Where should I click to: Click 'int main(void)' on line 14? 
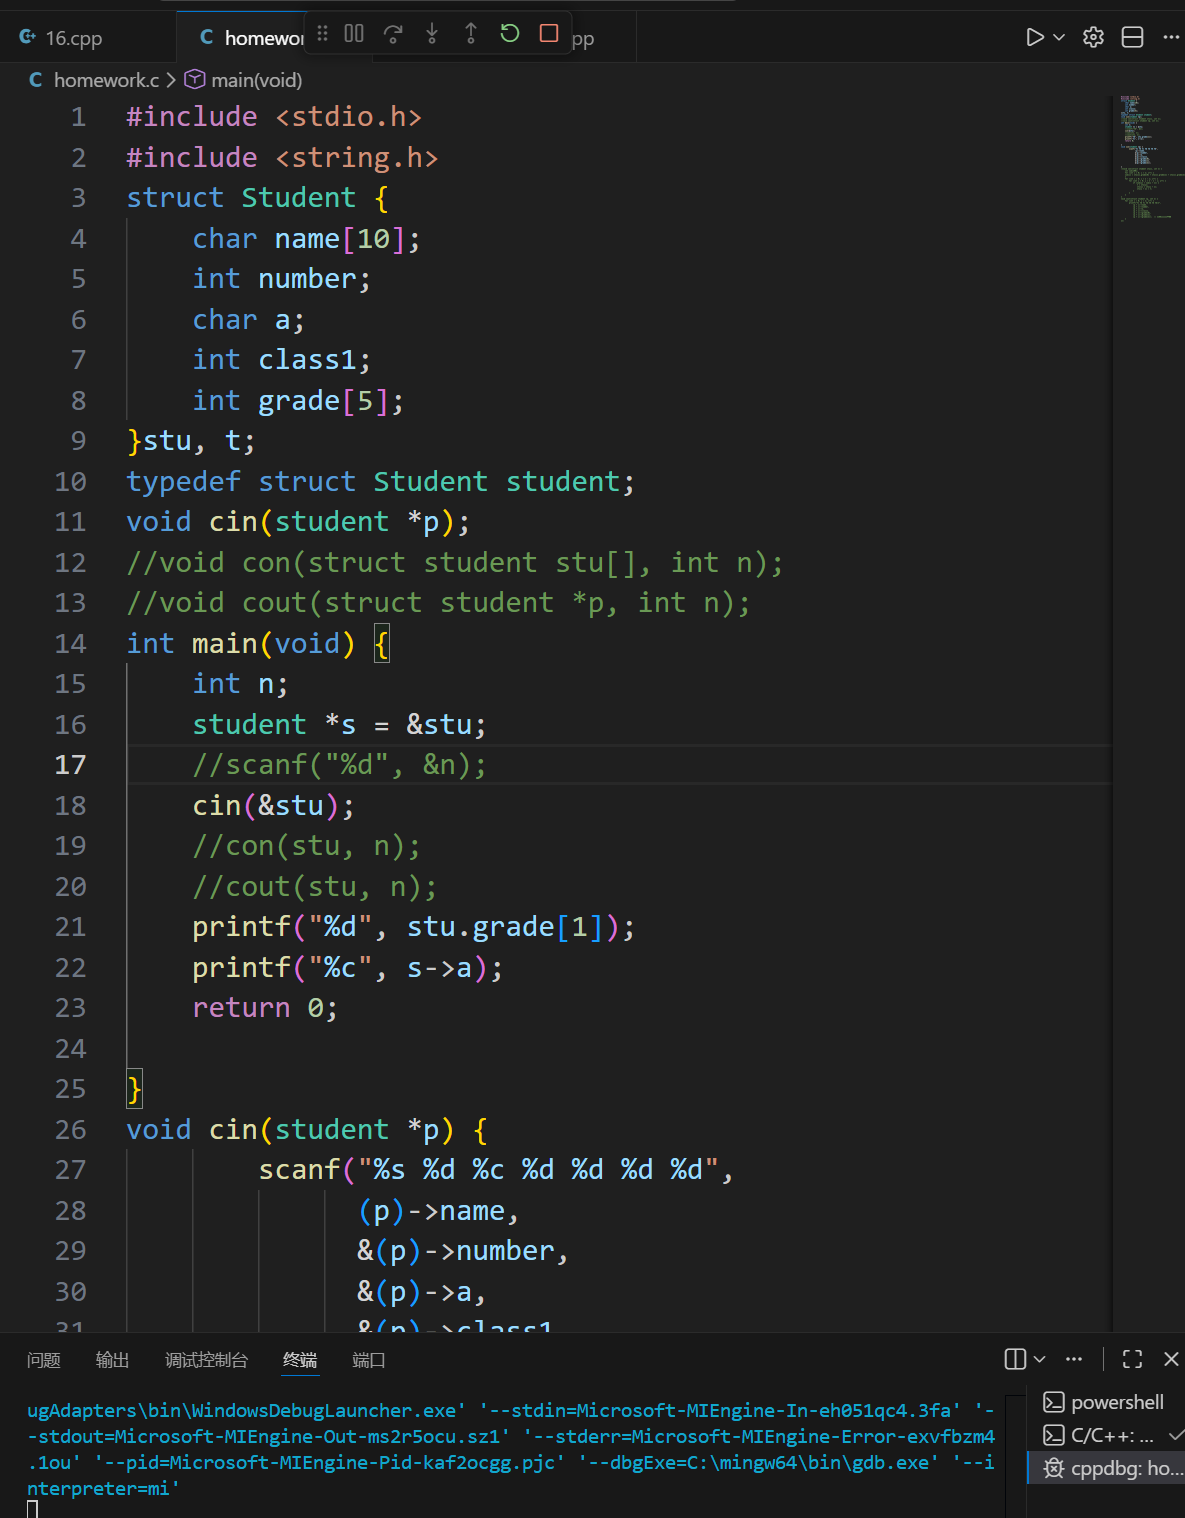240,644
